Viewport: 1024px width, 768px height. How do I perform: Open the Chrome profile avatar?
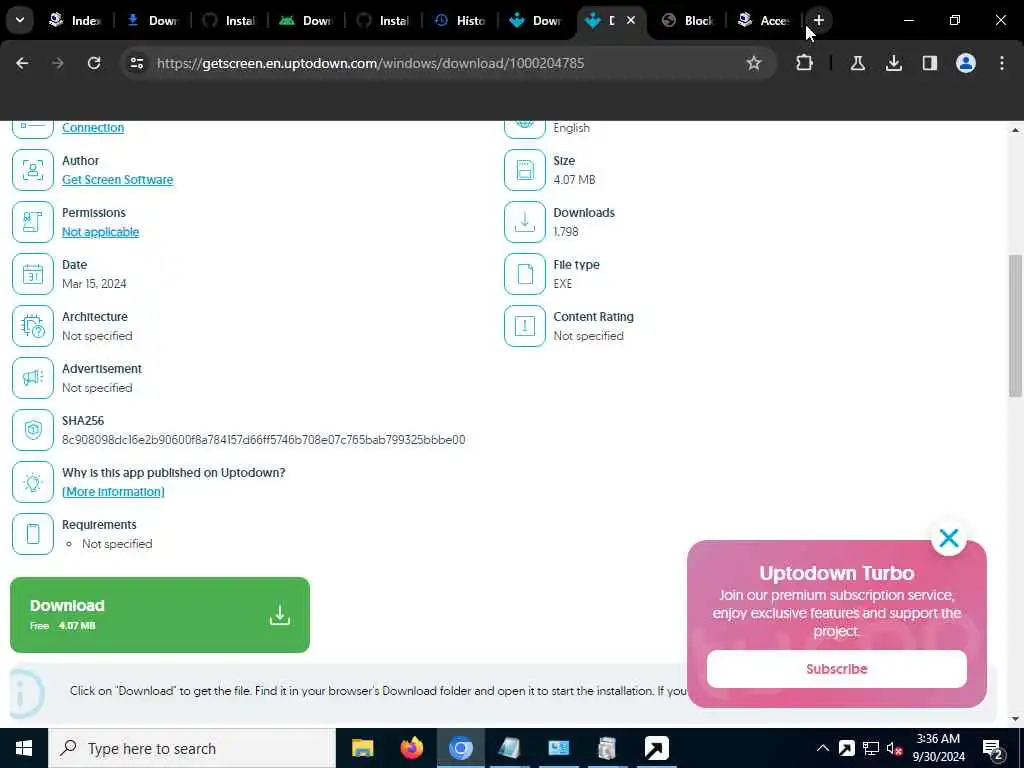click(x=966, y=63)
